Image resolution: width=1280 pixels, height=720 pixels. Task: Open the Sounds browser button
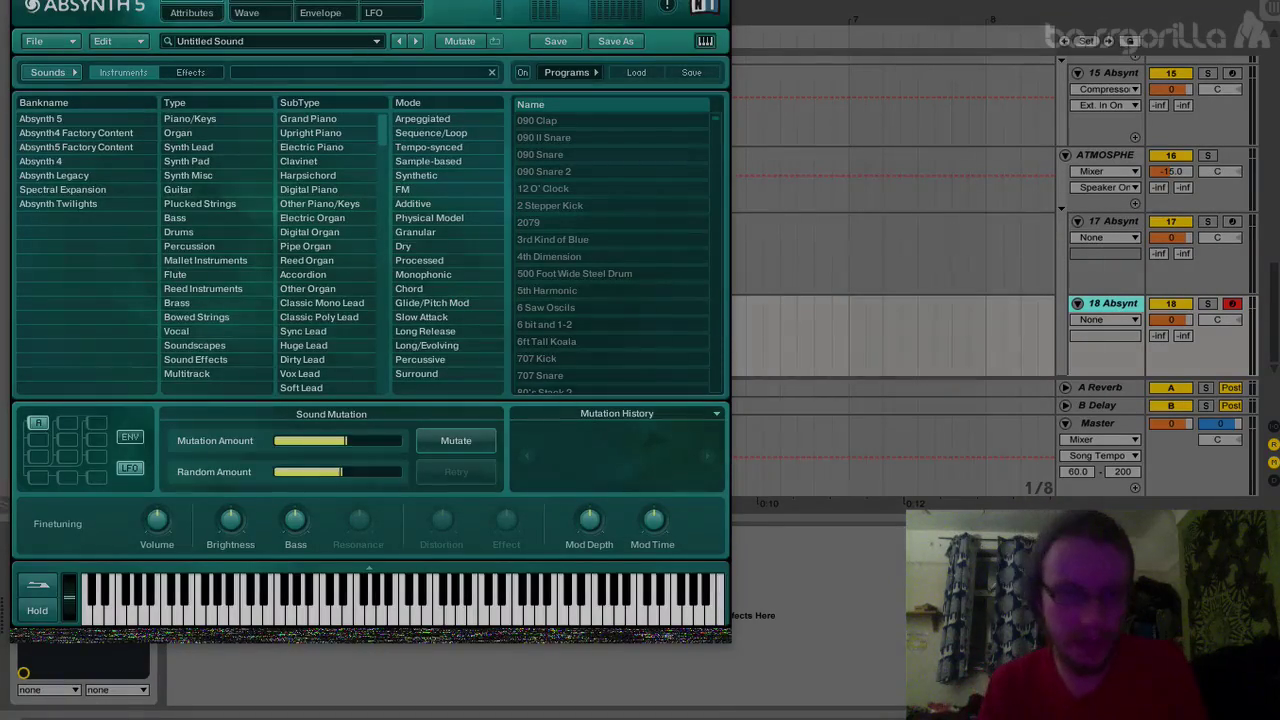[x=53, y=72]
